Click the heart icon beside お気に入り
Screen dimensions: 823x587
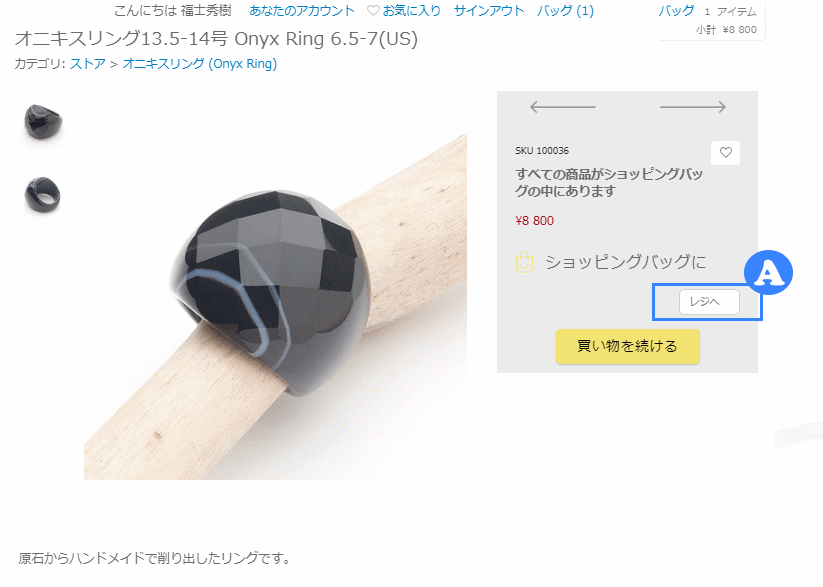point(373,11)
